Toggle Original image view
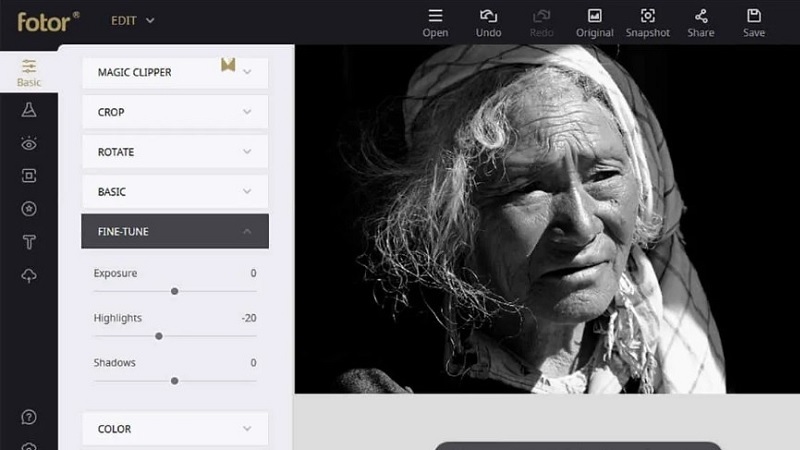Screen dimensions: 800x450 click(x=595, y=22)
